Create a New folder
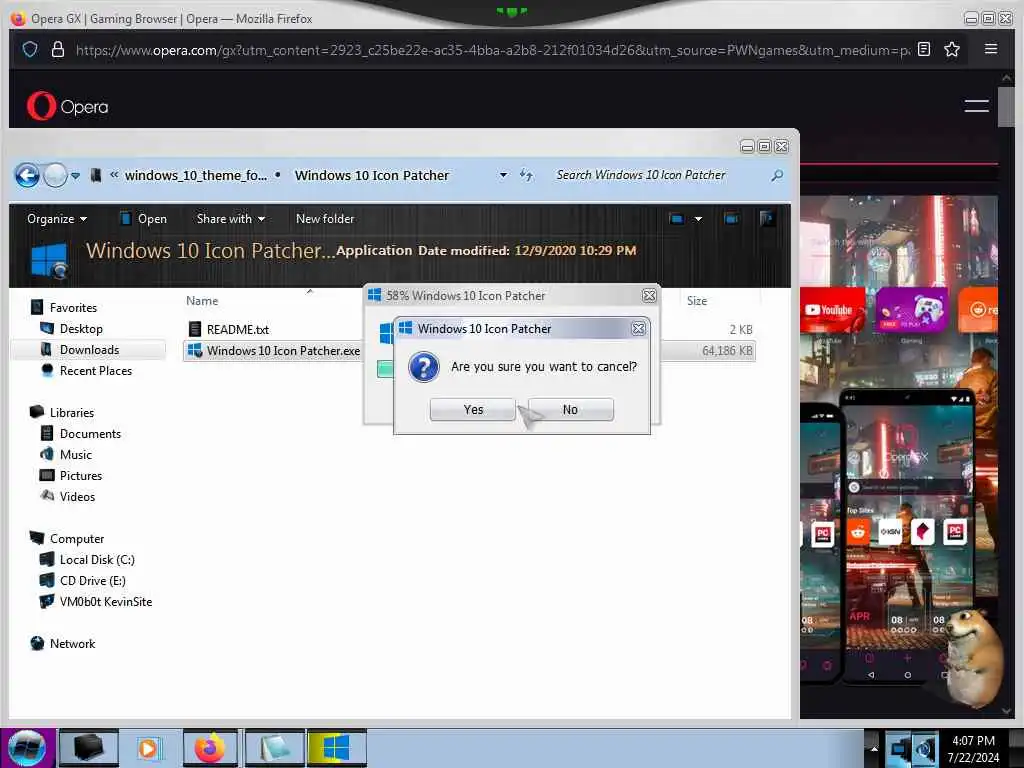Image resolution: width=1024 pixels, height=768 pixels. pos(325,219)
